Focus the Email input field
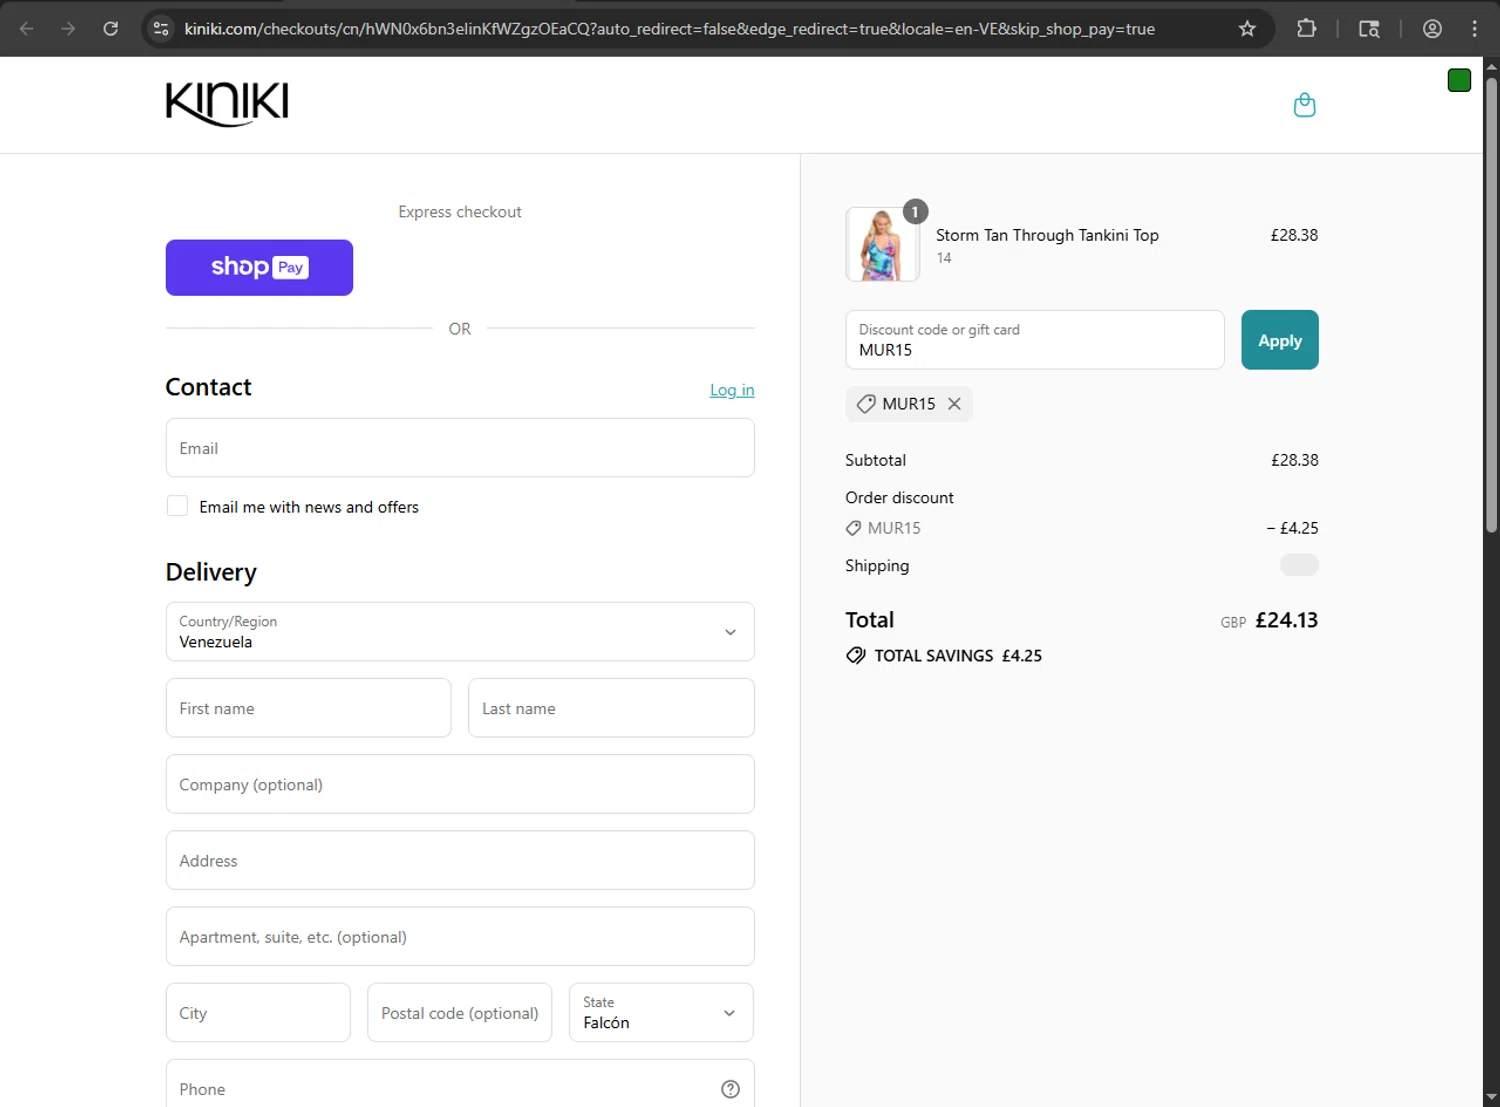 click(460, 448)
